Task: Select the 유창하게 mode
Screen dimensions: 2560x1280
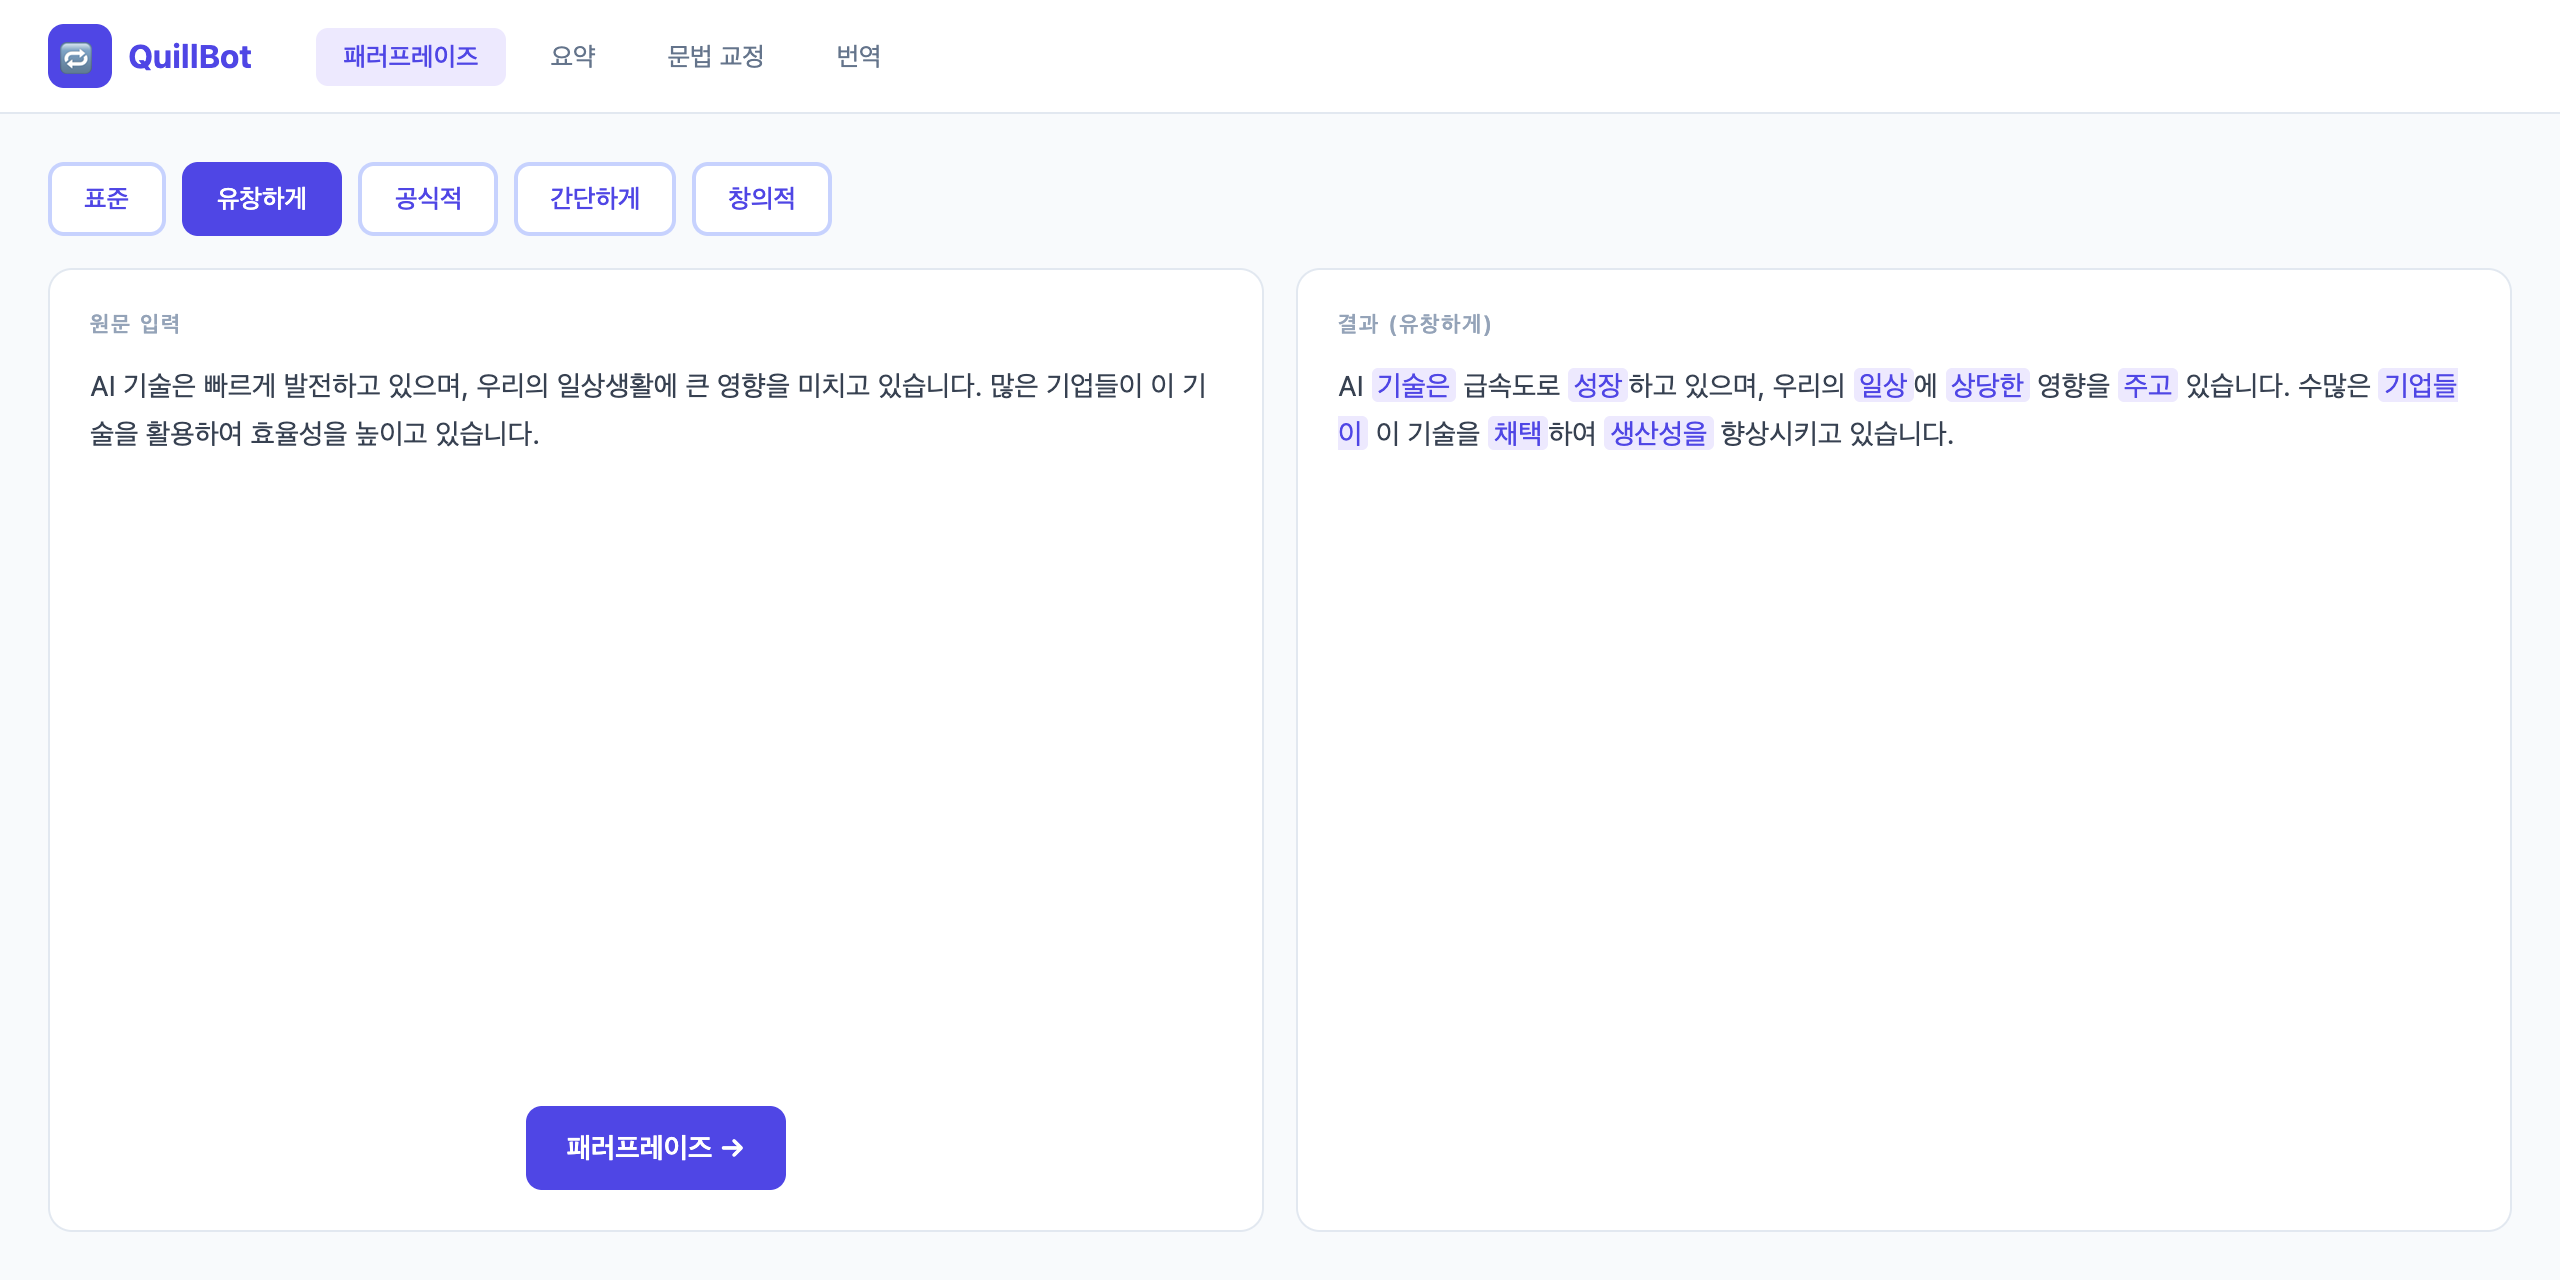Action: coord(262,199)
